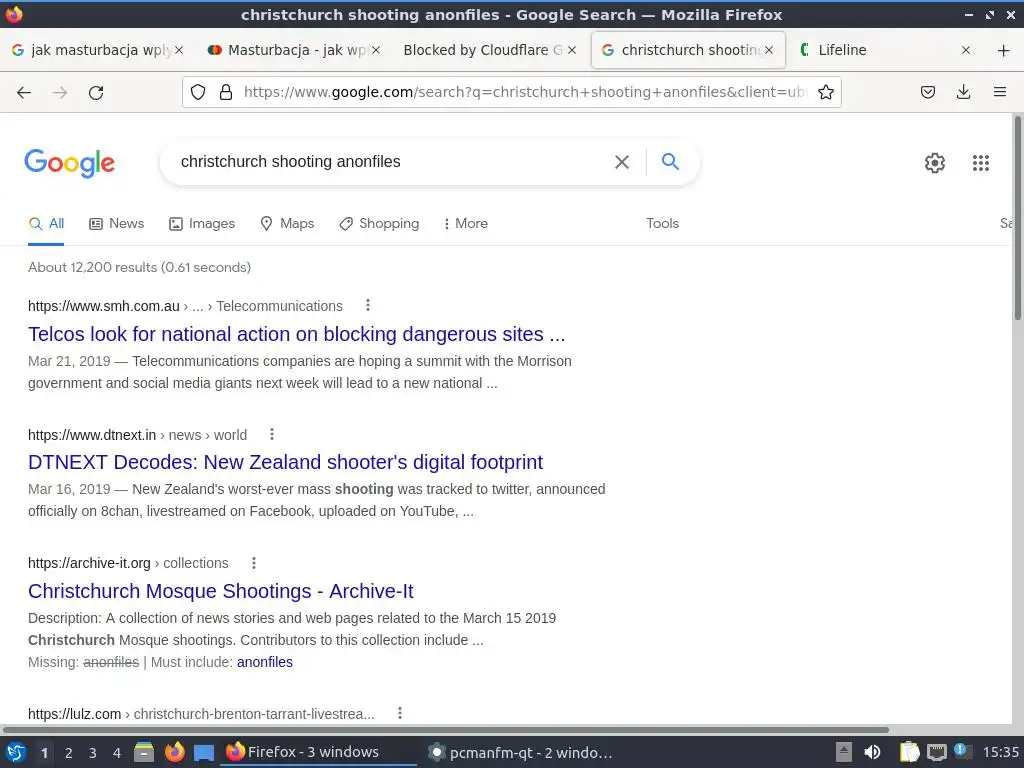This screenshot has height=768, width=1024.
Task: Open Firefox - 3 windows taskbar group
Action: click(320, 752)
